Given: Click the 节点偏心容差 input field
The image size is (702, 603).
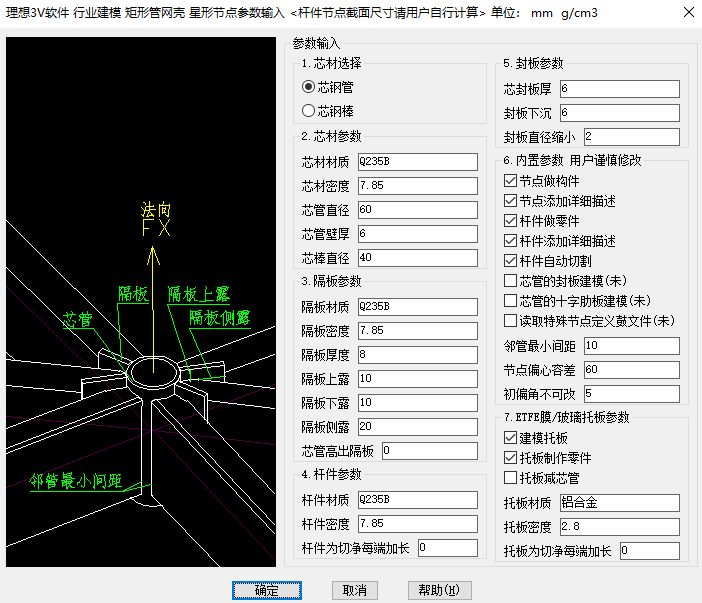Looking at the screenshot, I should click(632, 370).
